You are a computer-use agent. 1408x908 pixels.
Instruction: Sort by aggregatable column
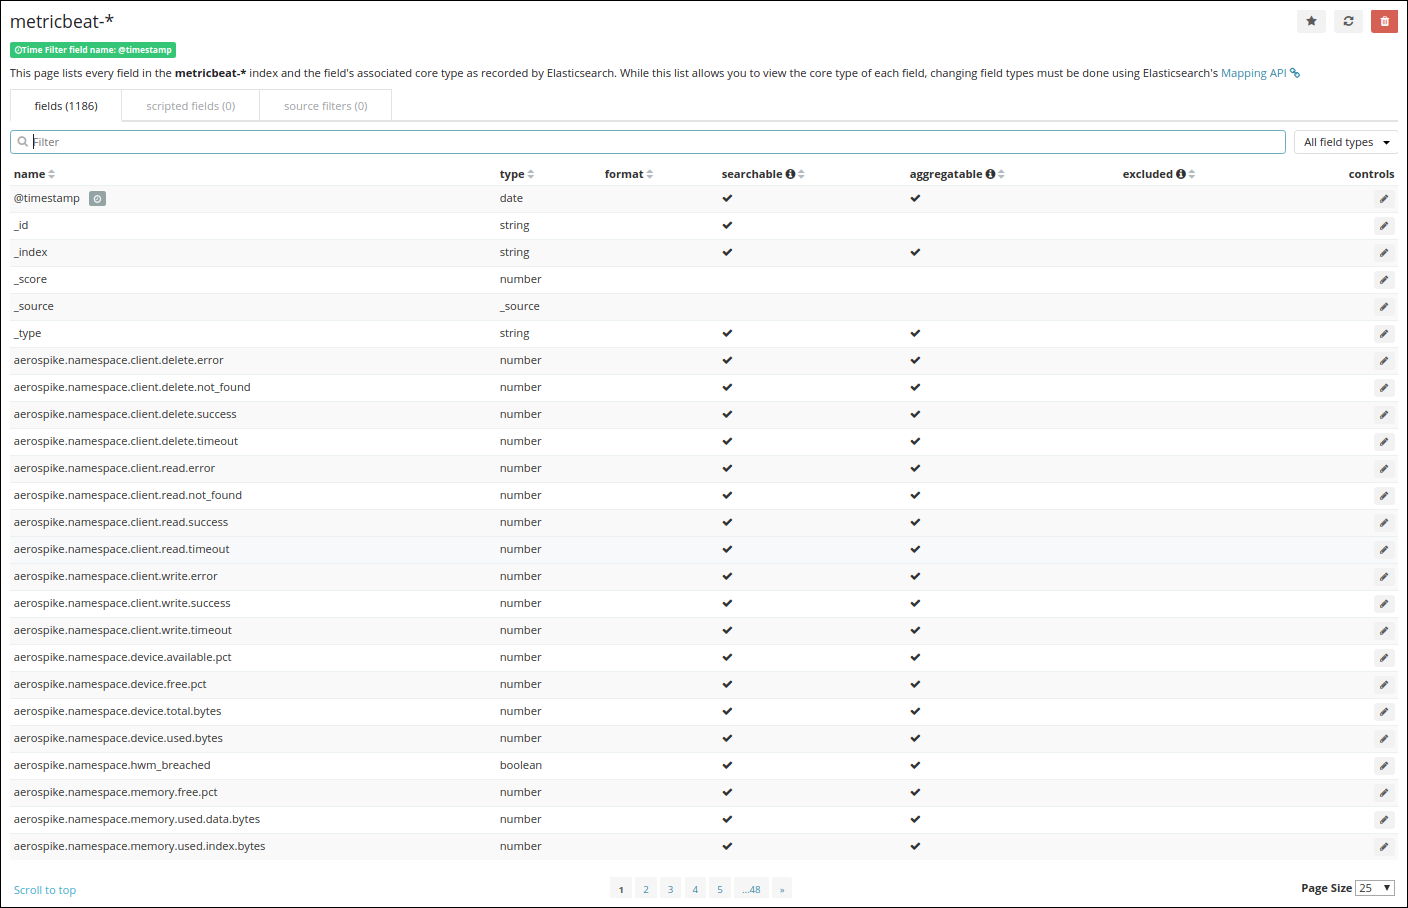pyautogui.click(x=957, y=174)
